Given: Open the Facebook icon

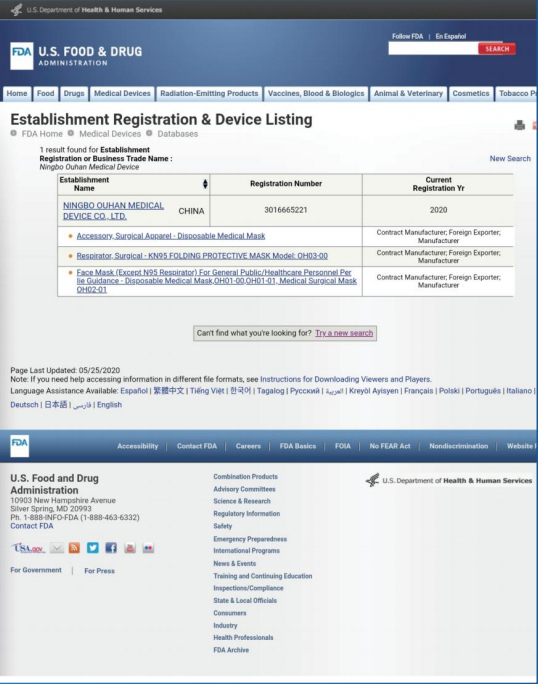Looking at the screenshot, I should 111,548.
